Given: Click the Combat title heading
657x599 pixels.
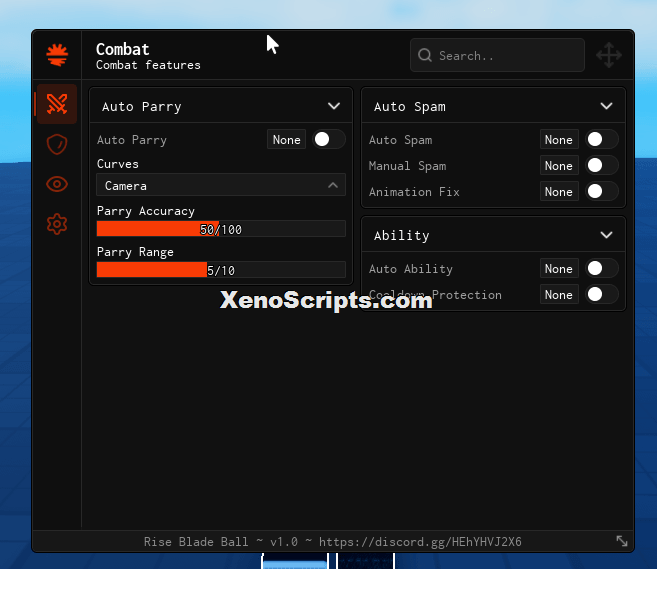Looking at the screenshot, I should (122, 49).
